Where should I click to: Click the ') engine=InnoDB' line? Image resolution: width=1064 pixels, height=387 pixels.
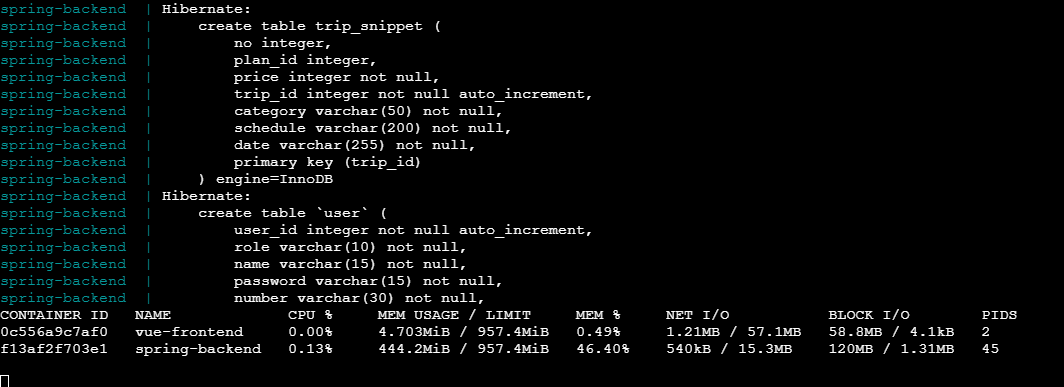tap(265, 179)
